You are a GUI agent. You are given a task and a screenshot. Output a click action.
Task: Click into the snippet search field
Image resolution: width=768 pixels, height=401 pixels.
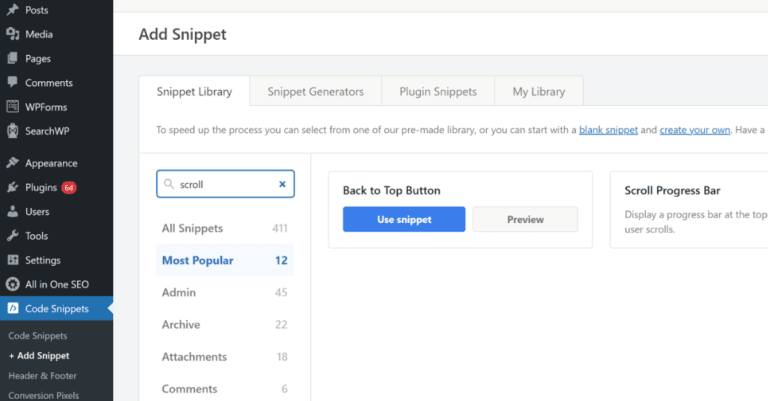click(x=225, y=184)
